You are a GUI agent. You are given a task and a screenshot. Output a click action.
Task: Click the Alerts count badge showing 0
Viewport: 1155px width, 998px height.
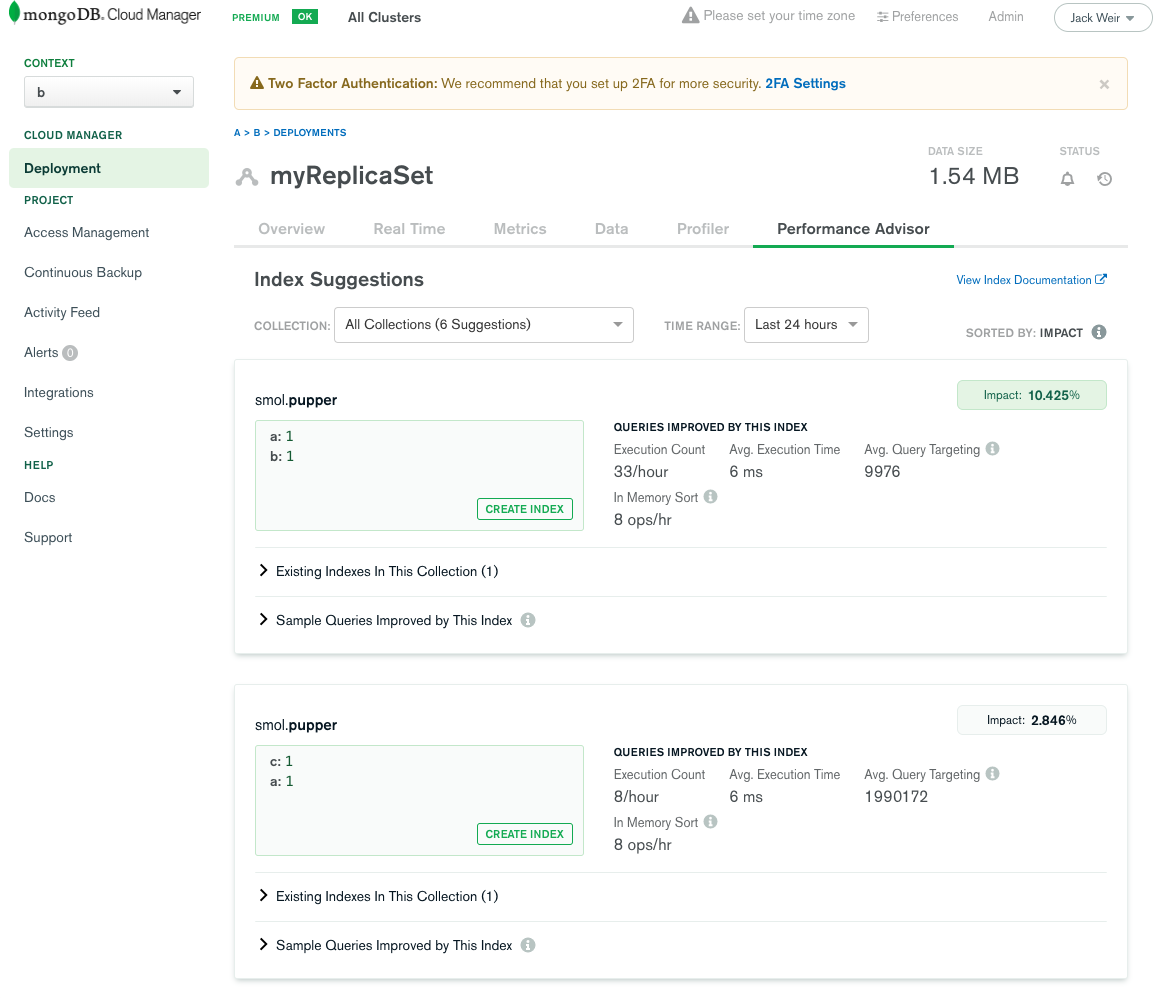[70, 353]
